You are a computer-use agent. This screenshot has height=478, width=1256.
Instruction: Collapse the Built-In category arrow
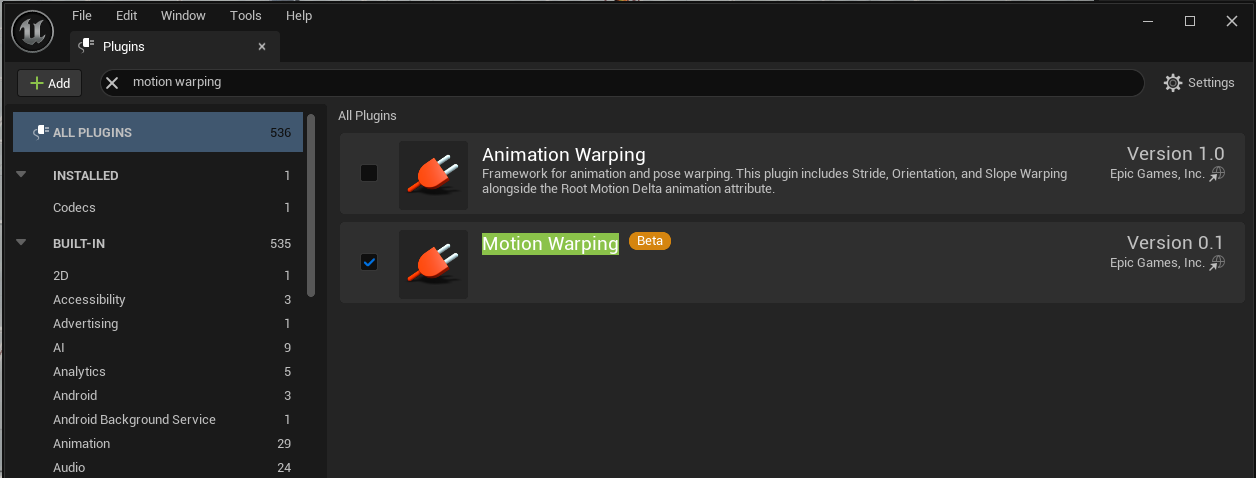[x=21, y=243]
